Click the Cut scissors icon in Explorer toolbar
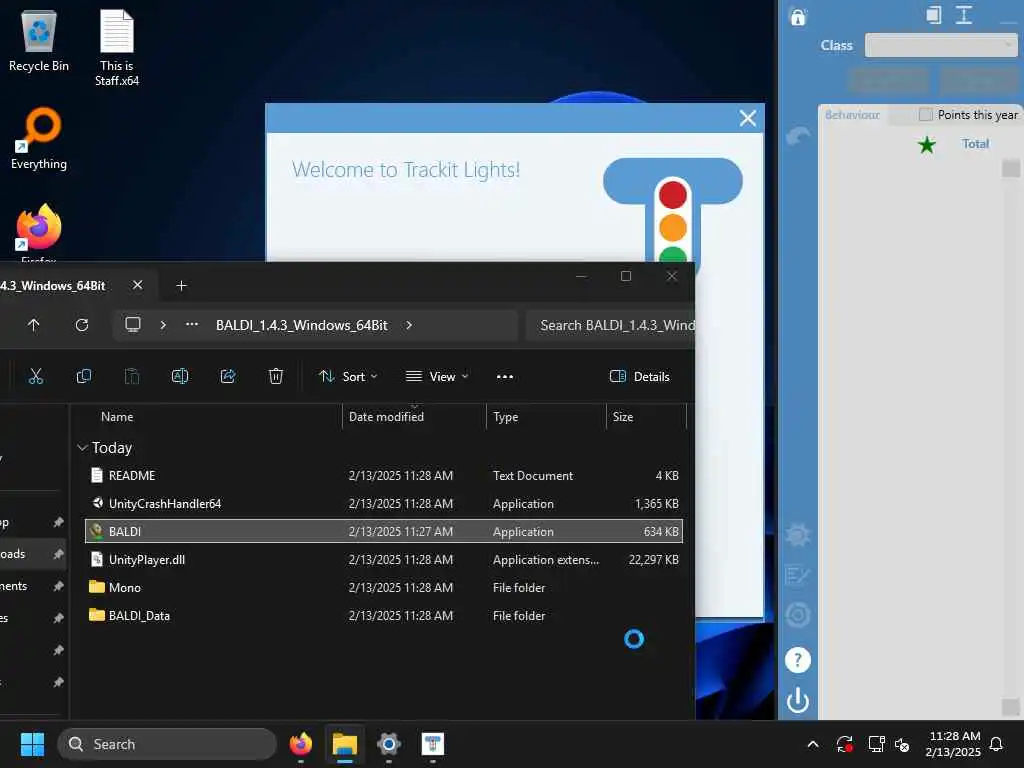Image resolution: width=1024 pixels, height=768 pixels. pos(36,376)
